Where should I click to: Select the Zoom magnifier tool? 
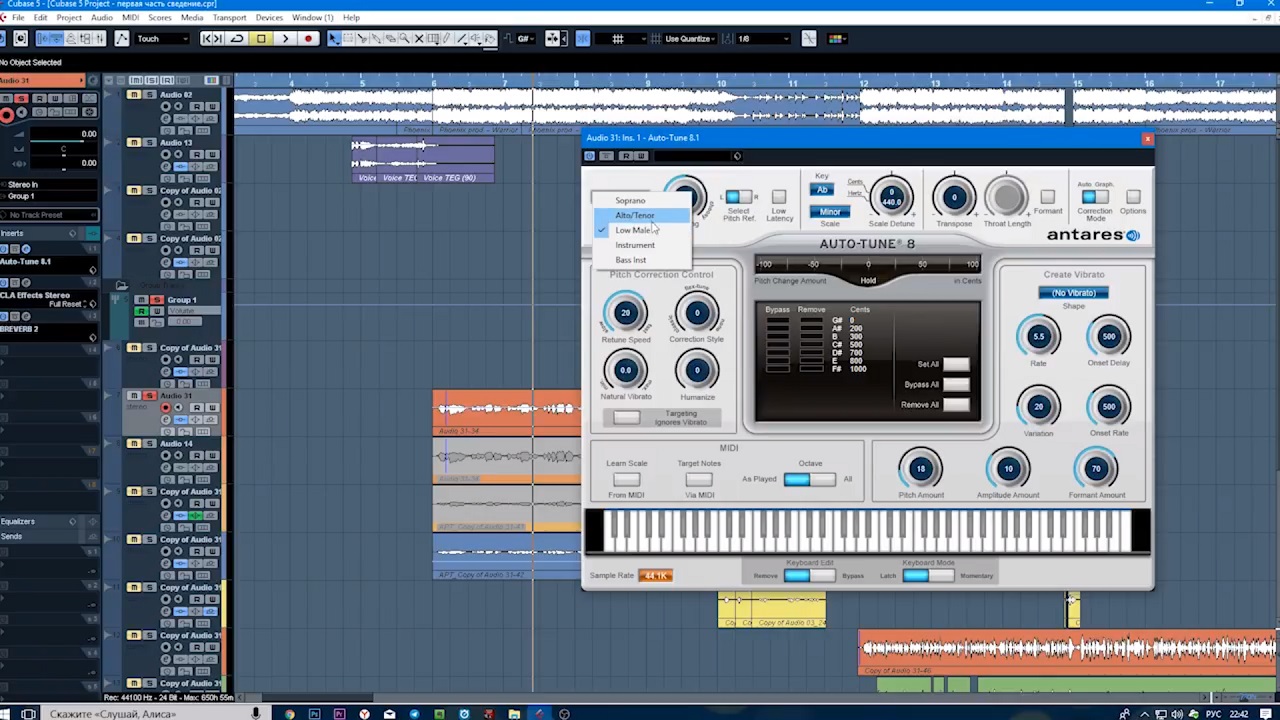point(404,39)
